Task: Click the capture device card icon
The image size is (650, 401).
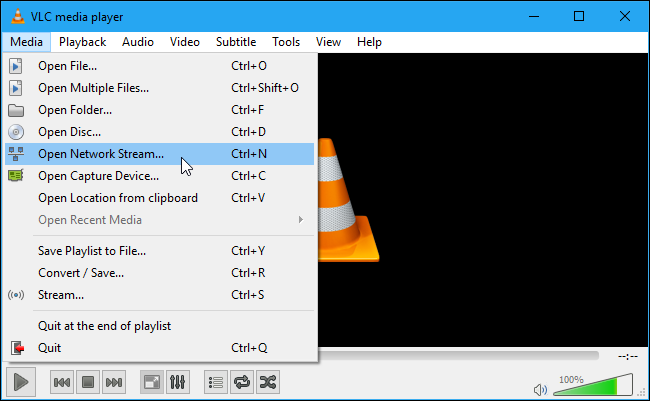Action: pos(16,176)
